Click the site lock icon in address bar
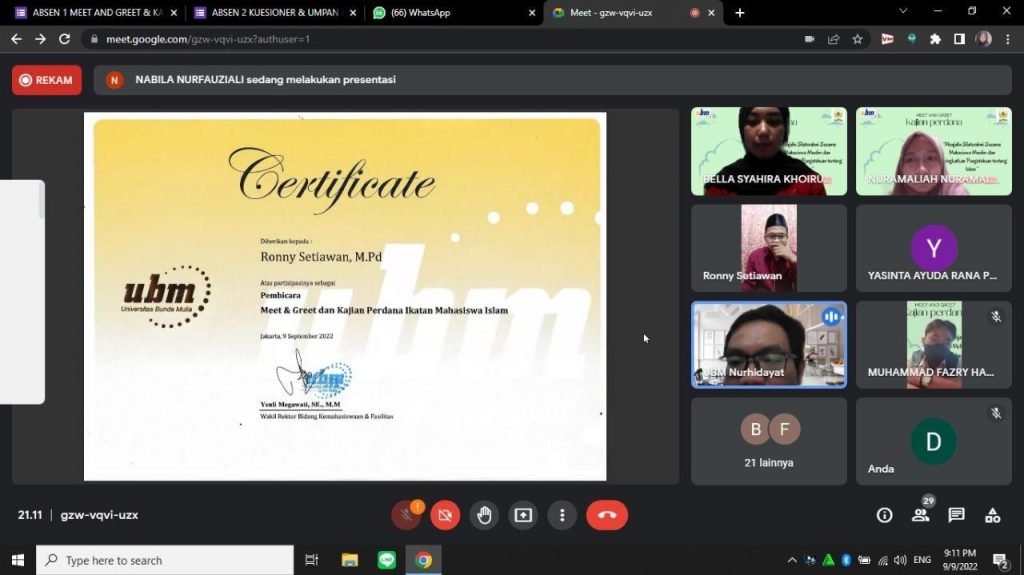The image size is (1024, 575). 95,39
